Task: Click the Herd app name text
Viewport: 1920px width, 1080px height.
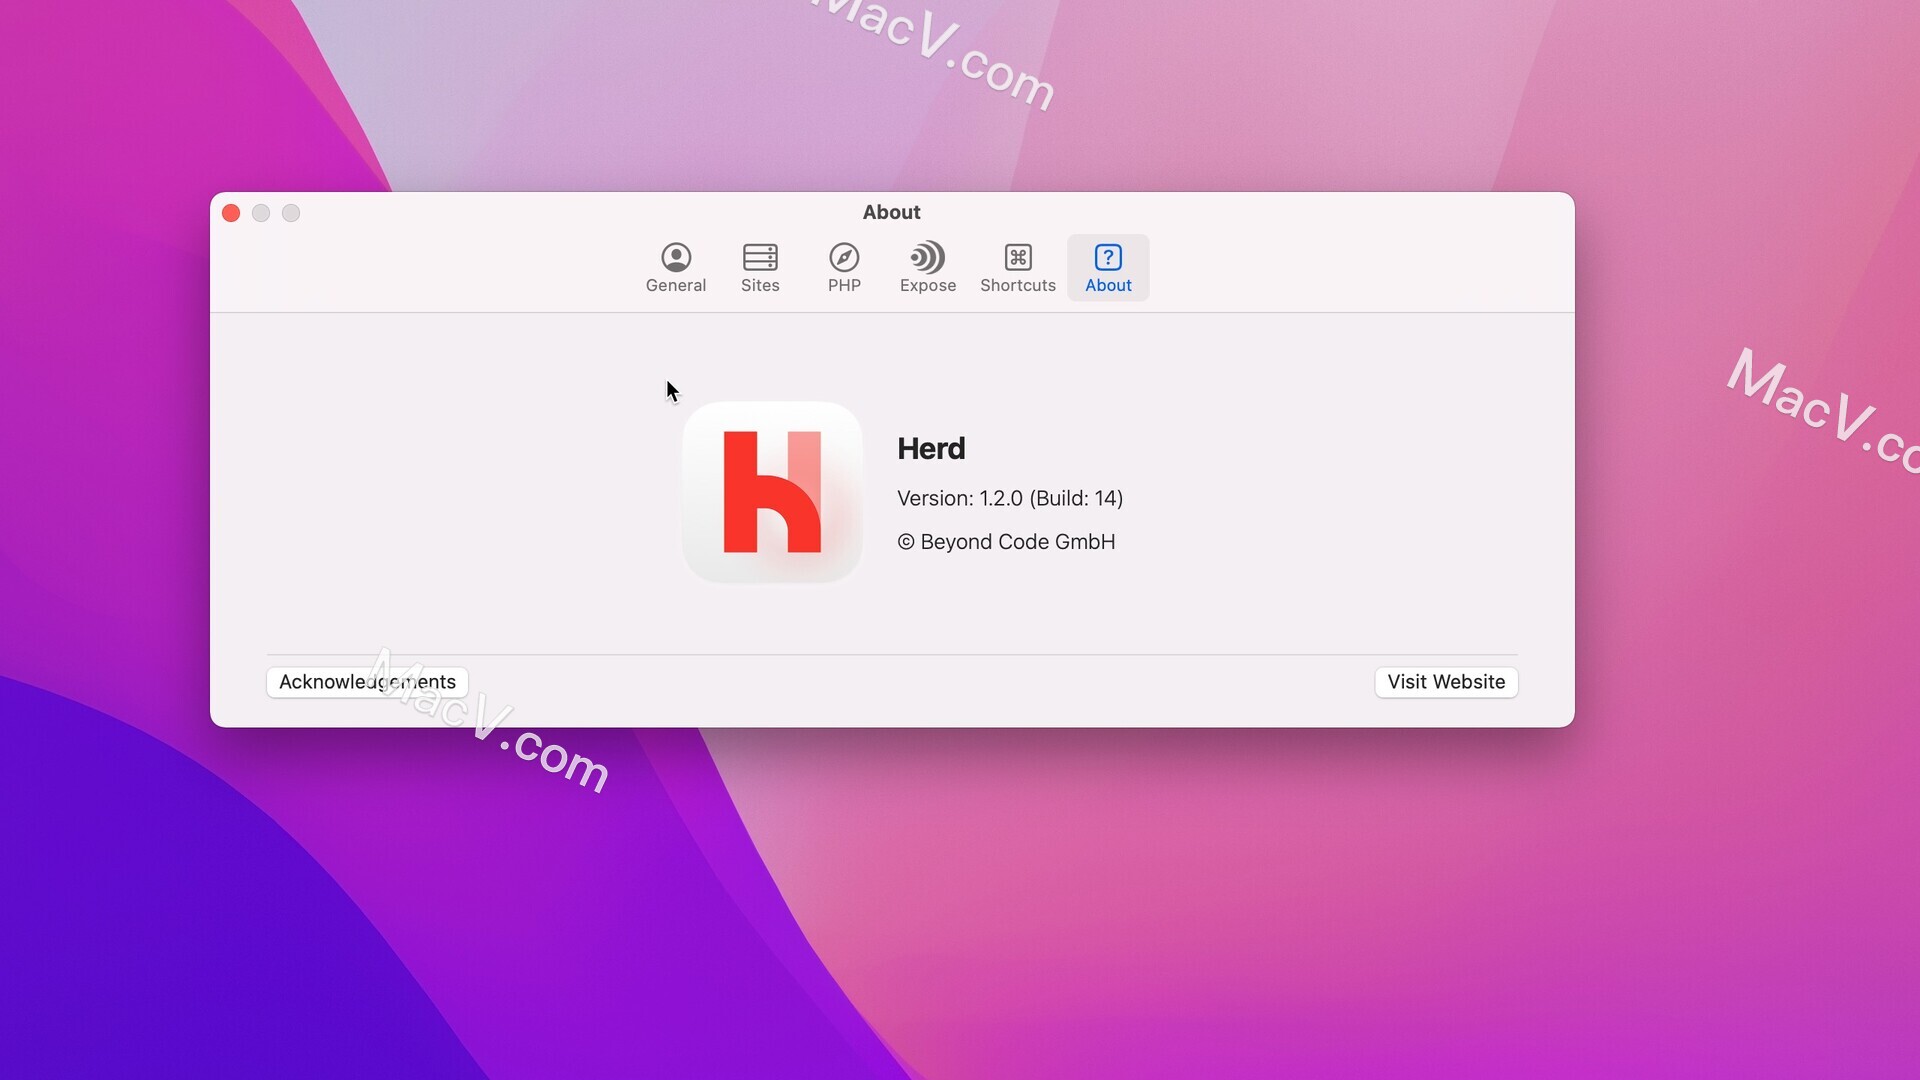Action: pyautogui.click(x=931, y=449)
